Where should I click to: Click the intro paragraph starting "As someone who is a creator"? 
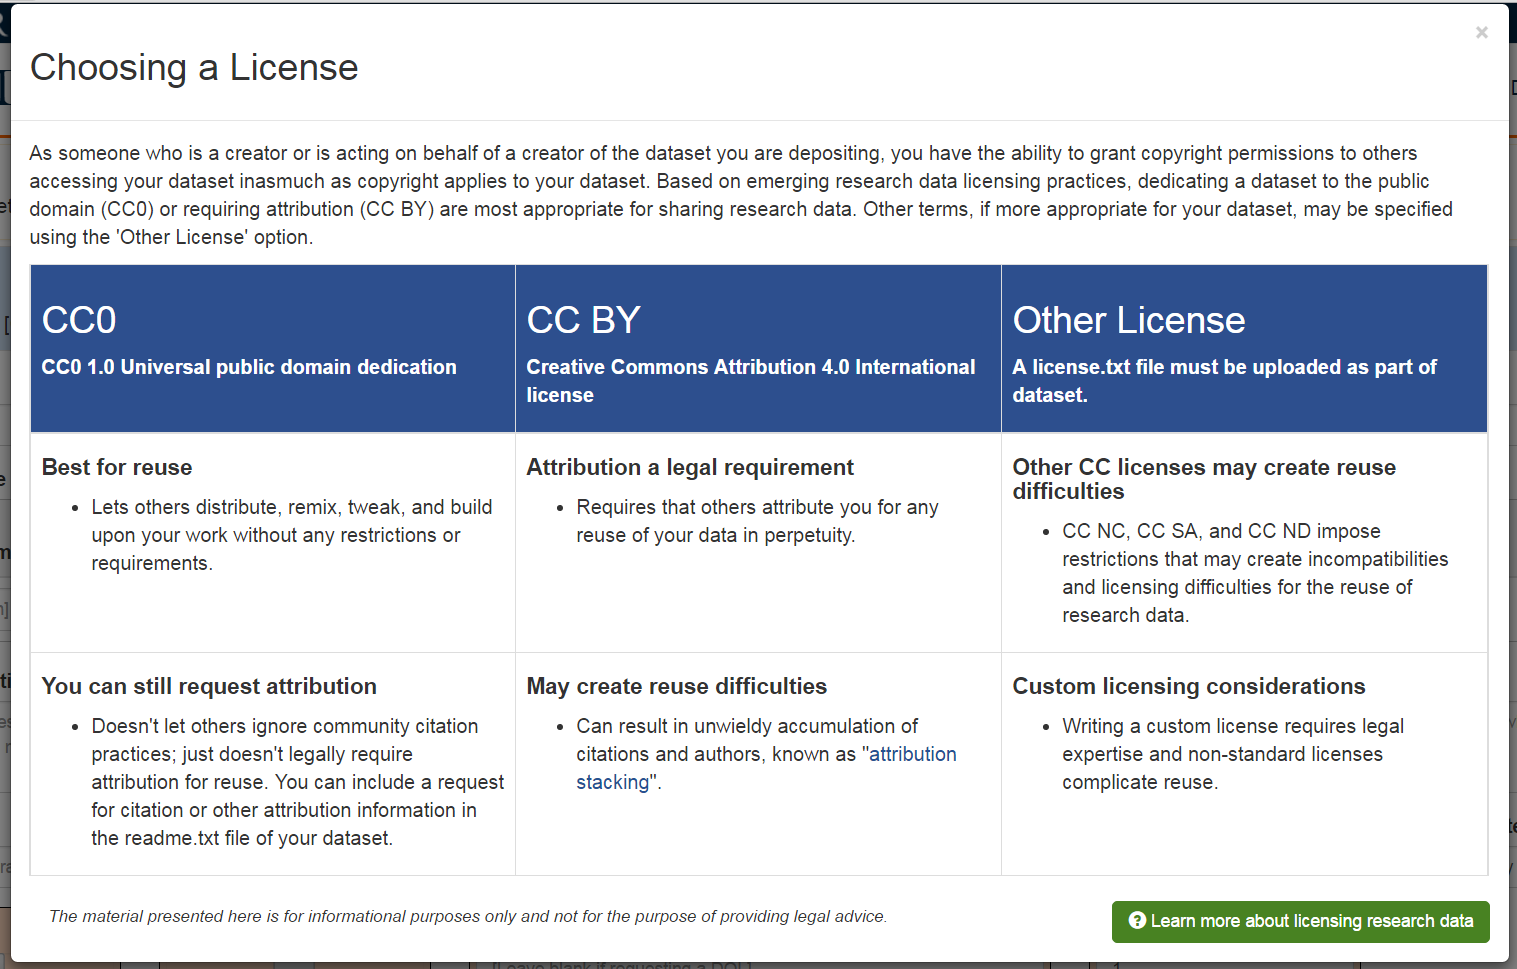[741, 195]
